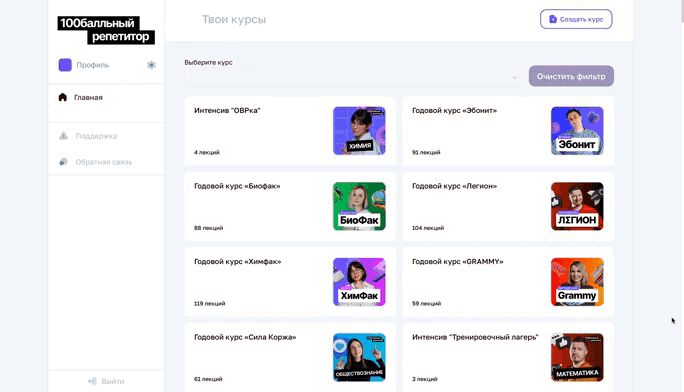This screenshot has width=684, height=392.
Task: Open the Годовой курс «Легион» card
Action: (x=508, y=206)
